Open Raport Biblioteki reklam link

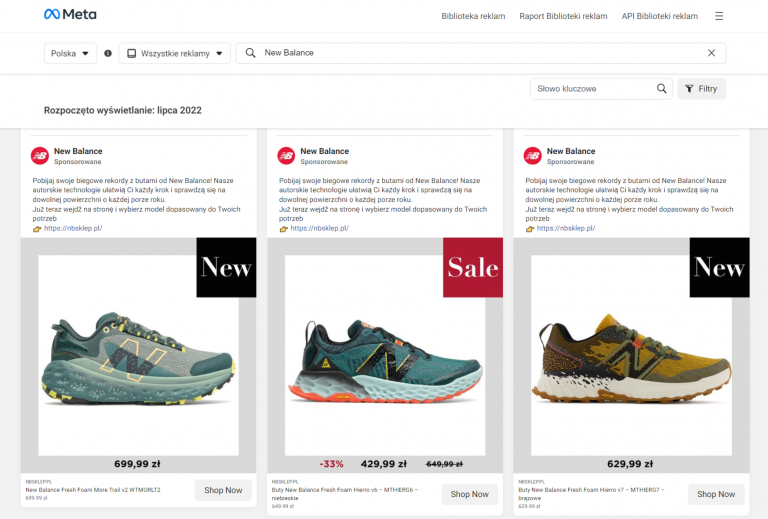point(563,16)
